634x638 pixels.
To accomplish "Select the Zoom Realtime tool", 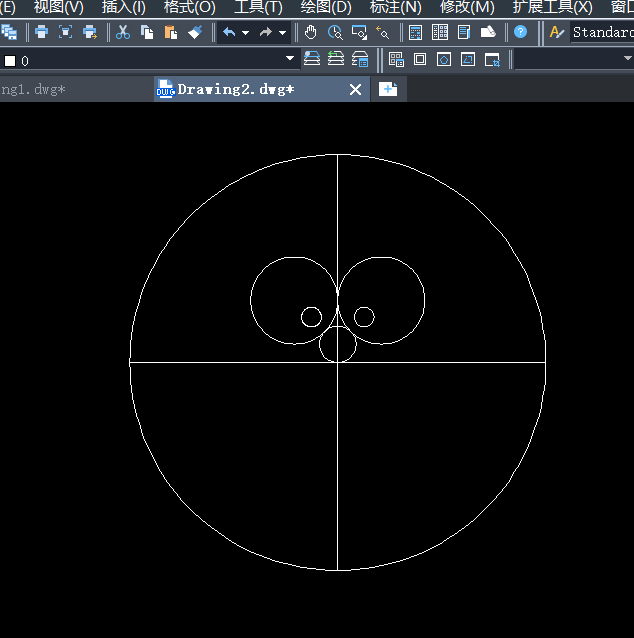I will point(335,32).
